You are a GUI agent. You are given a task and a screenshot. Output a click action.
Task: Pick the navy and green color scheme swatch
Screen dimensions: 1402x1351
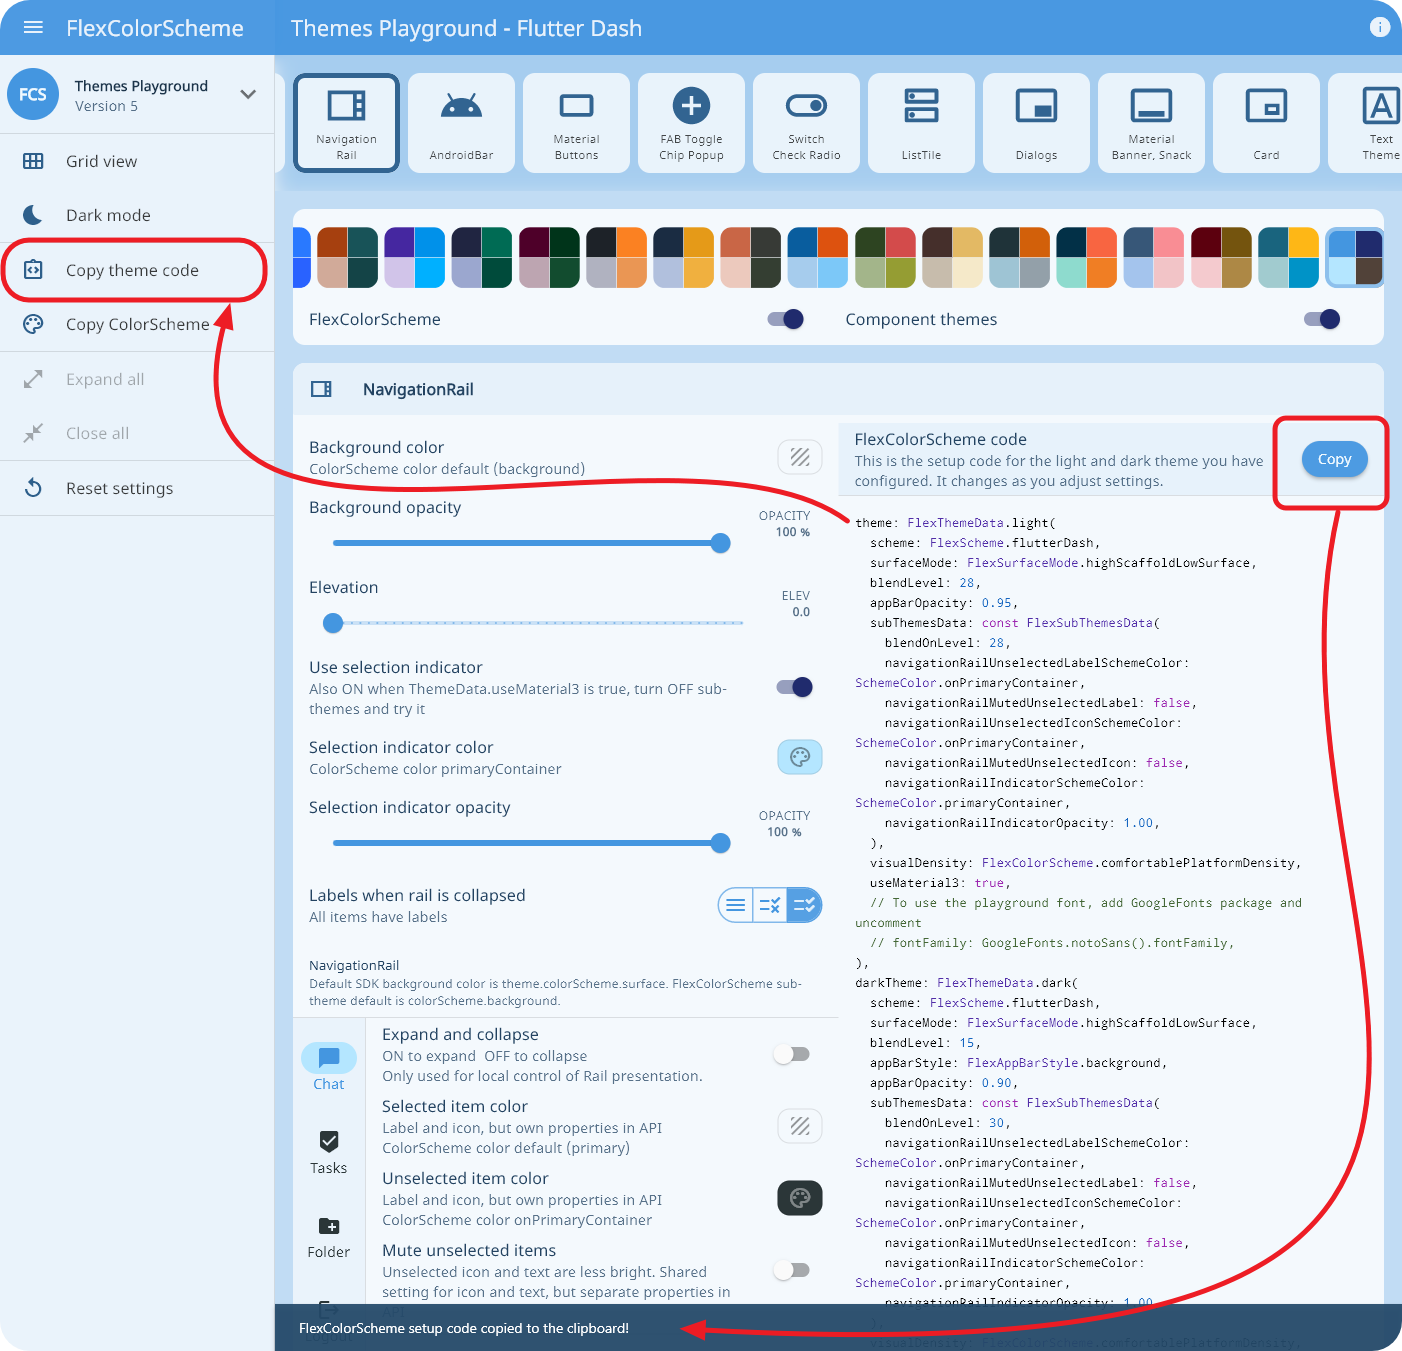[x=481, y=257]
